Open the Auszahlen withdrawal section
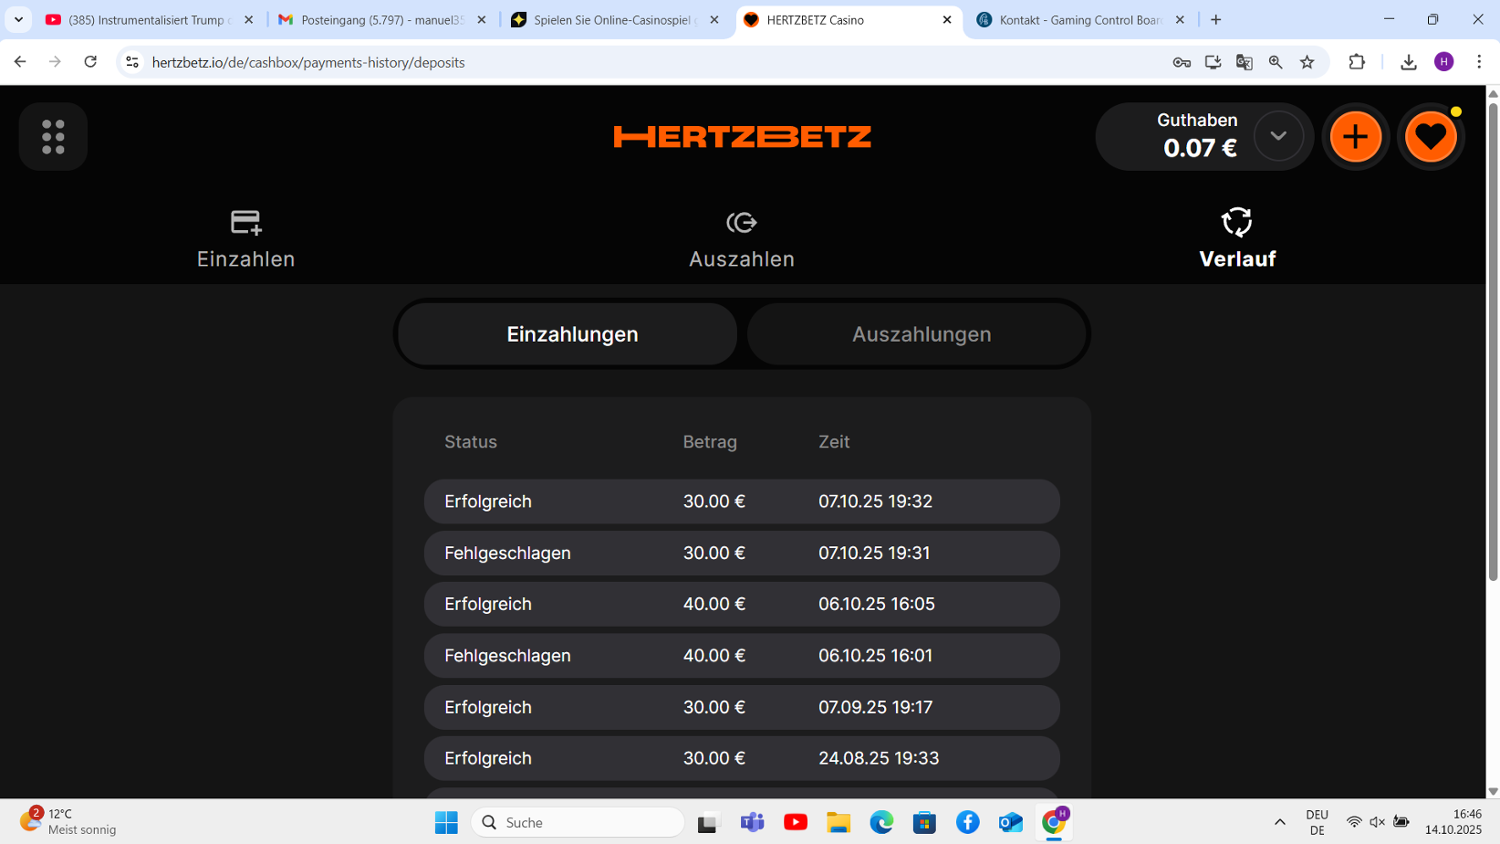 (741, 240)
